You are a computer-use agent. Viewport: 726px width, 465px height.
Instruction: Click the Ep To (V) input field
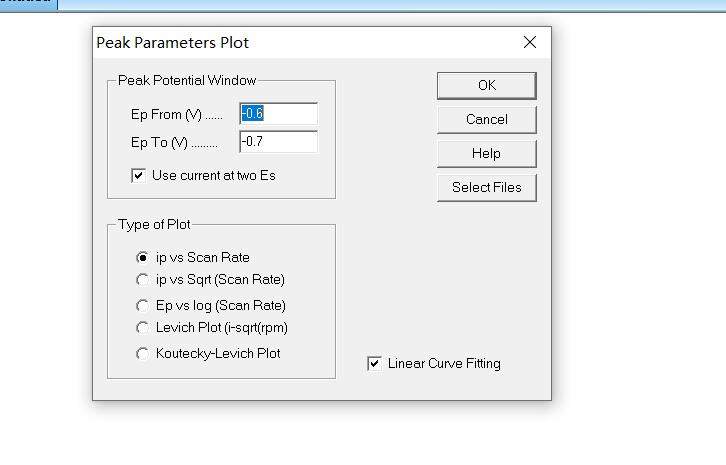click(278, 142)
